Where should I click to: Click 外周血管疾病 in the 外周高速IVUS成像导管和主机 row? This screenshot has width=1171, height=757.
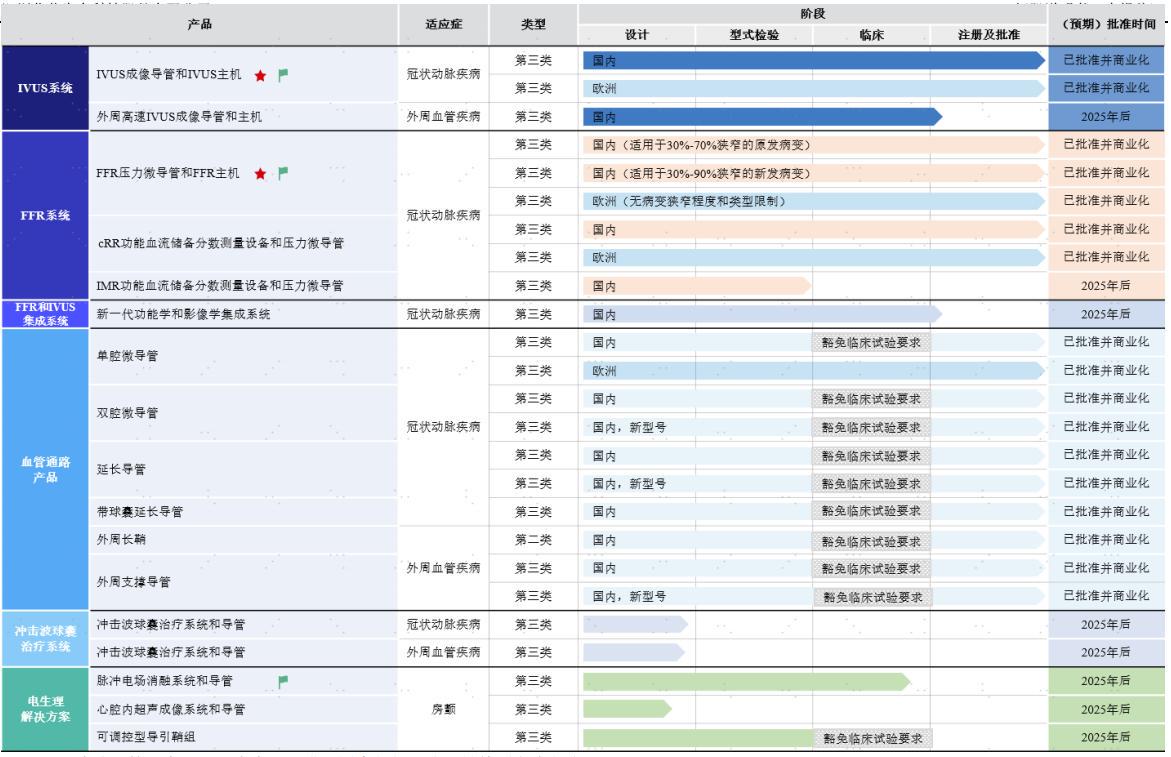pyautogui.click(x=444, y=116)
